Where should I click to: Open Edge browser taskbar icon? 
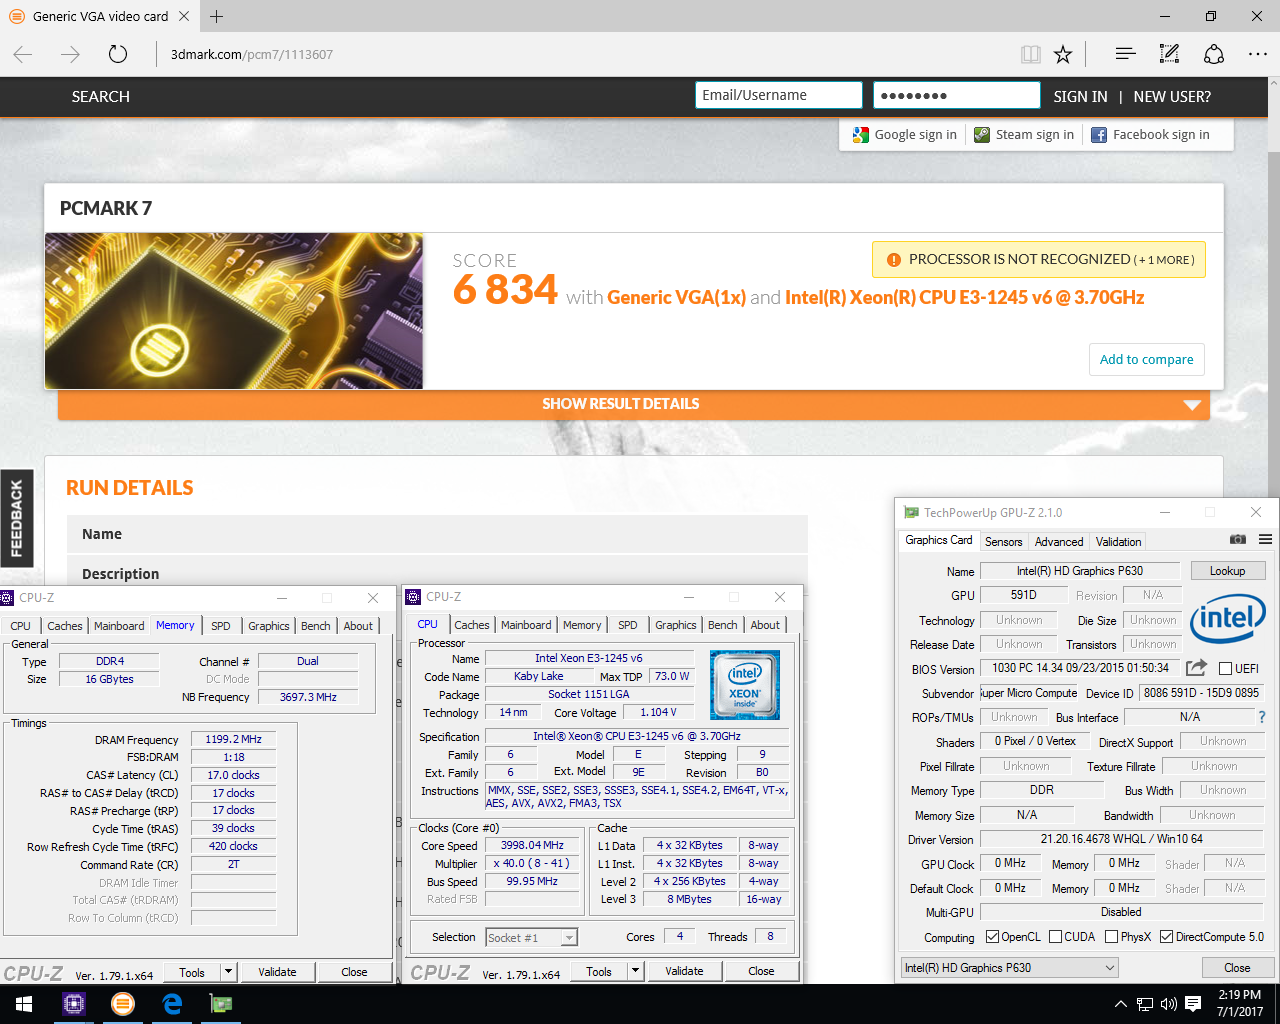coord(172,1004)
